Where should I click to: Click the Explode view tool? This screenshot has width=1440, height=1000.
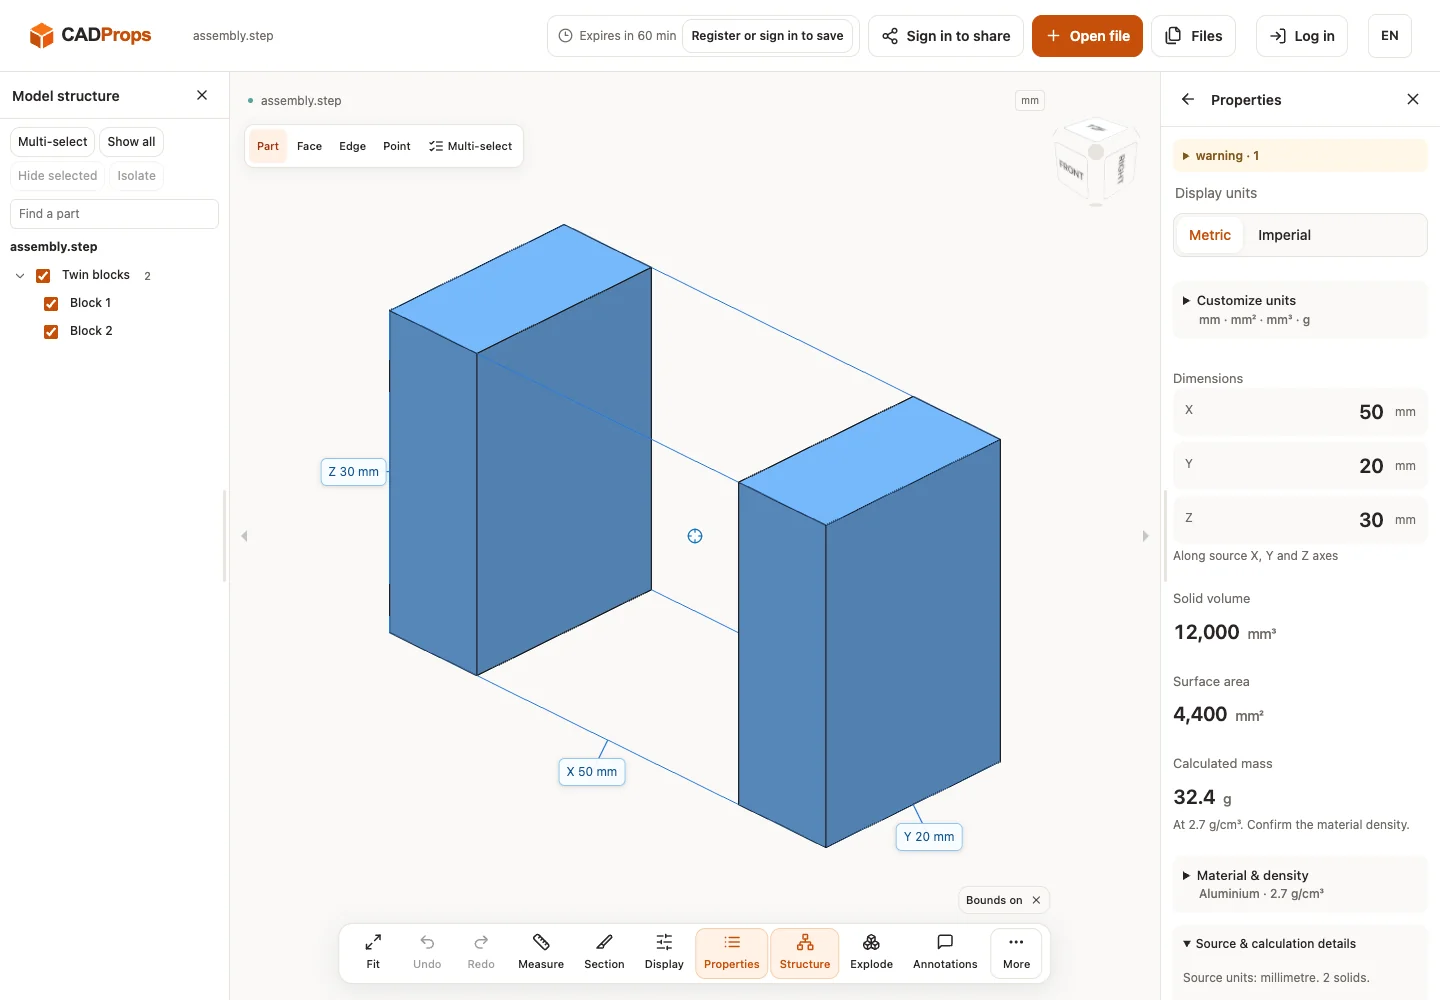[871, 952]
